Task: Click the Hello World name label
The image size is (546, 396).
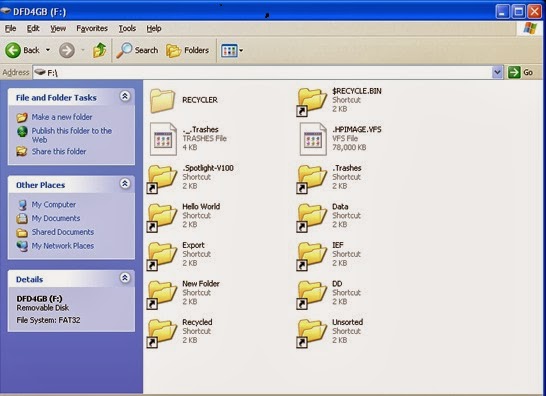Action: [x=201, y=207]
